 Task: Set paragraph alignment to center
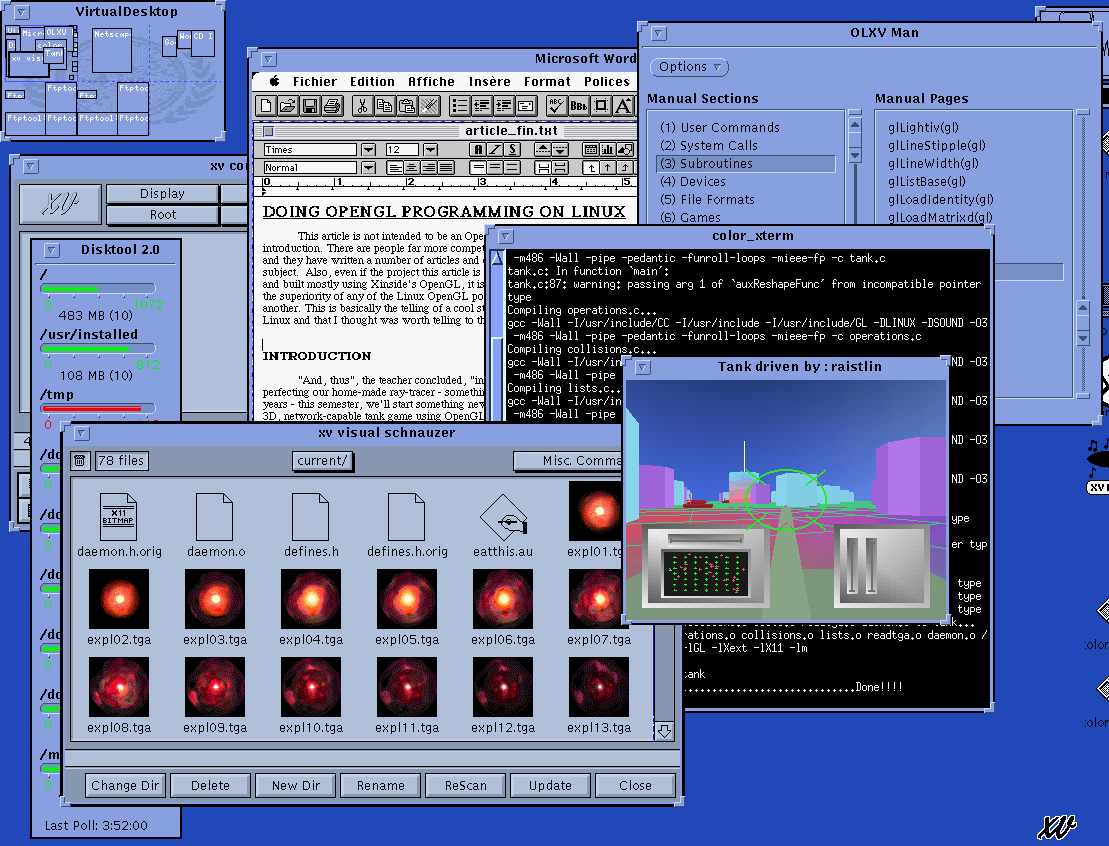(x=412, y=168)
